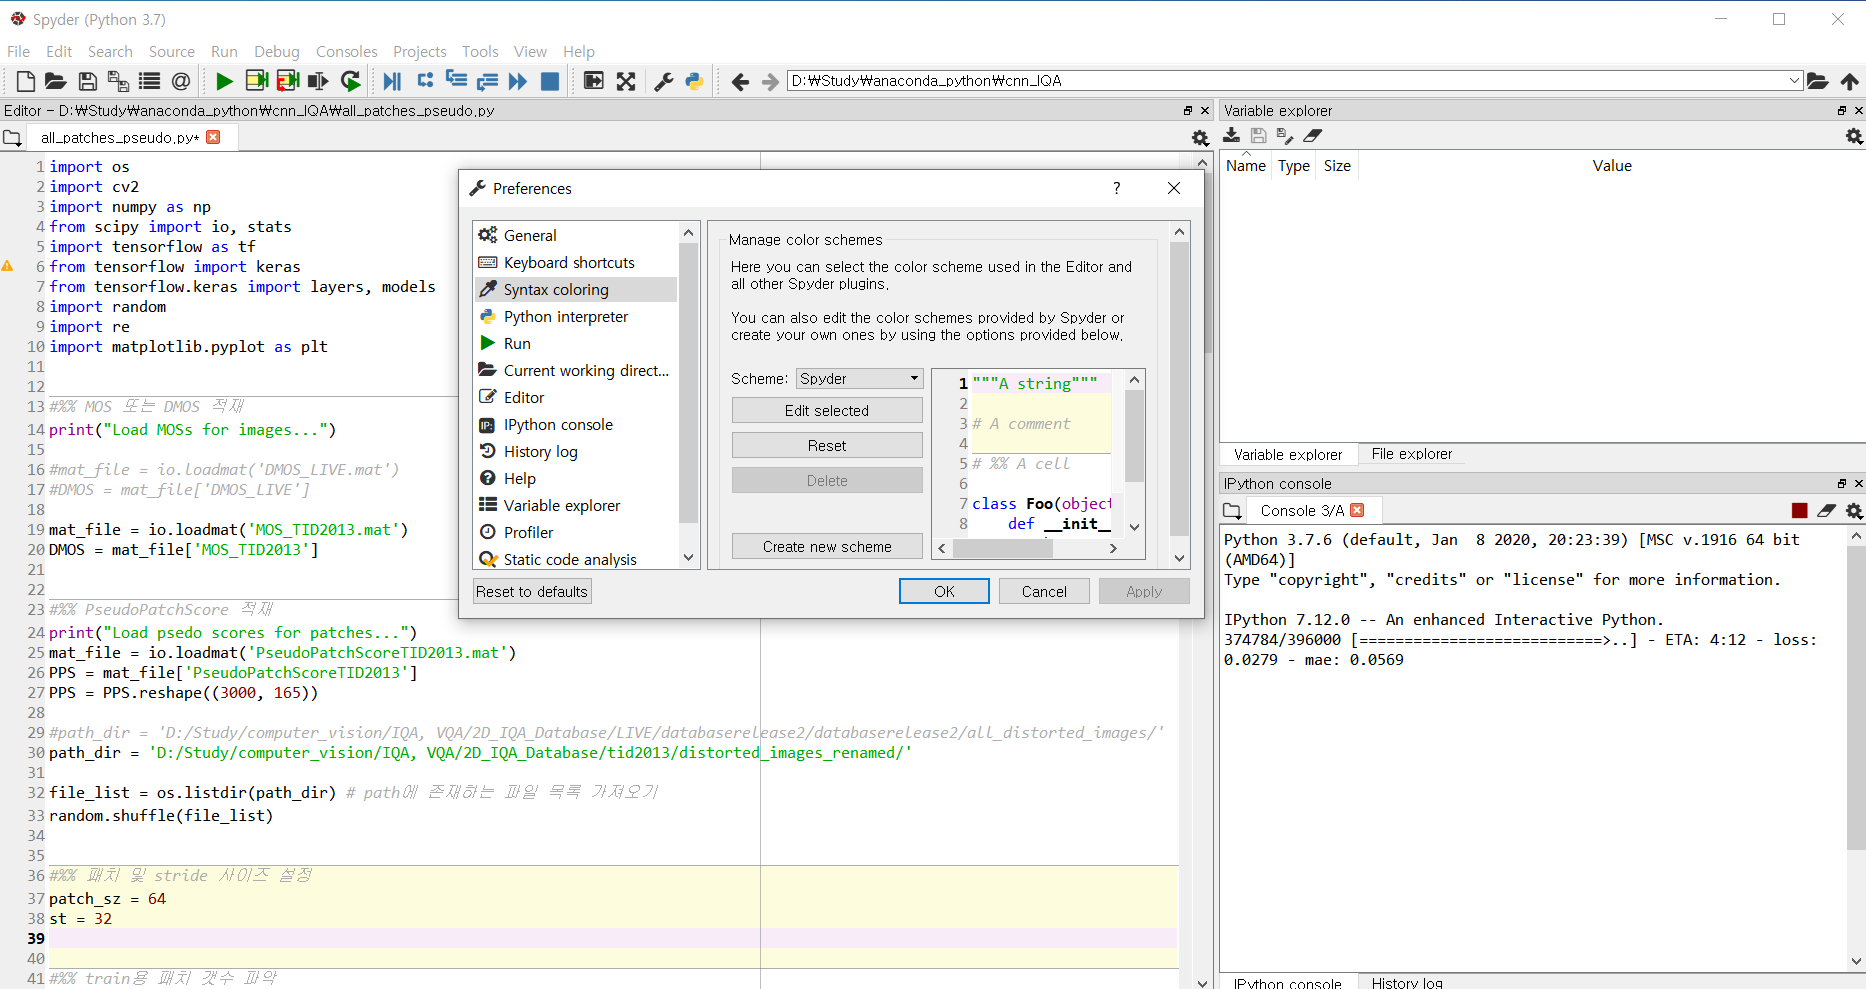The image size is (1866, 989).
Task: Stop debugging with the blue square icon
Action: [549, 81]
